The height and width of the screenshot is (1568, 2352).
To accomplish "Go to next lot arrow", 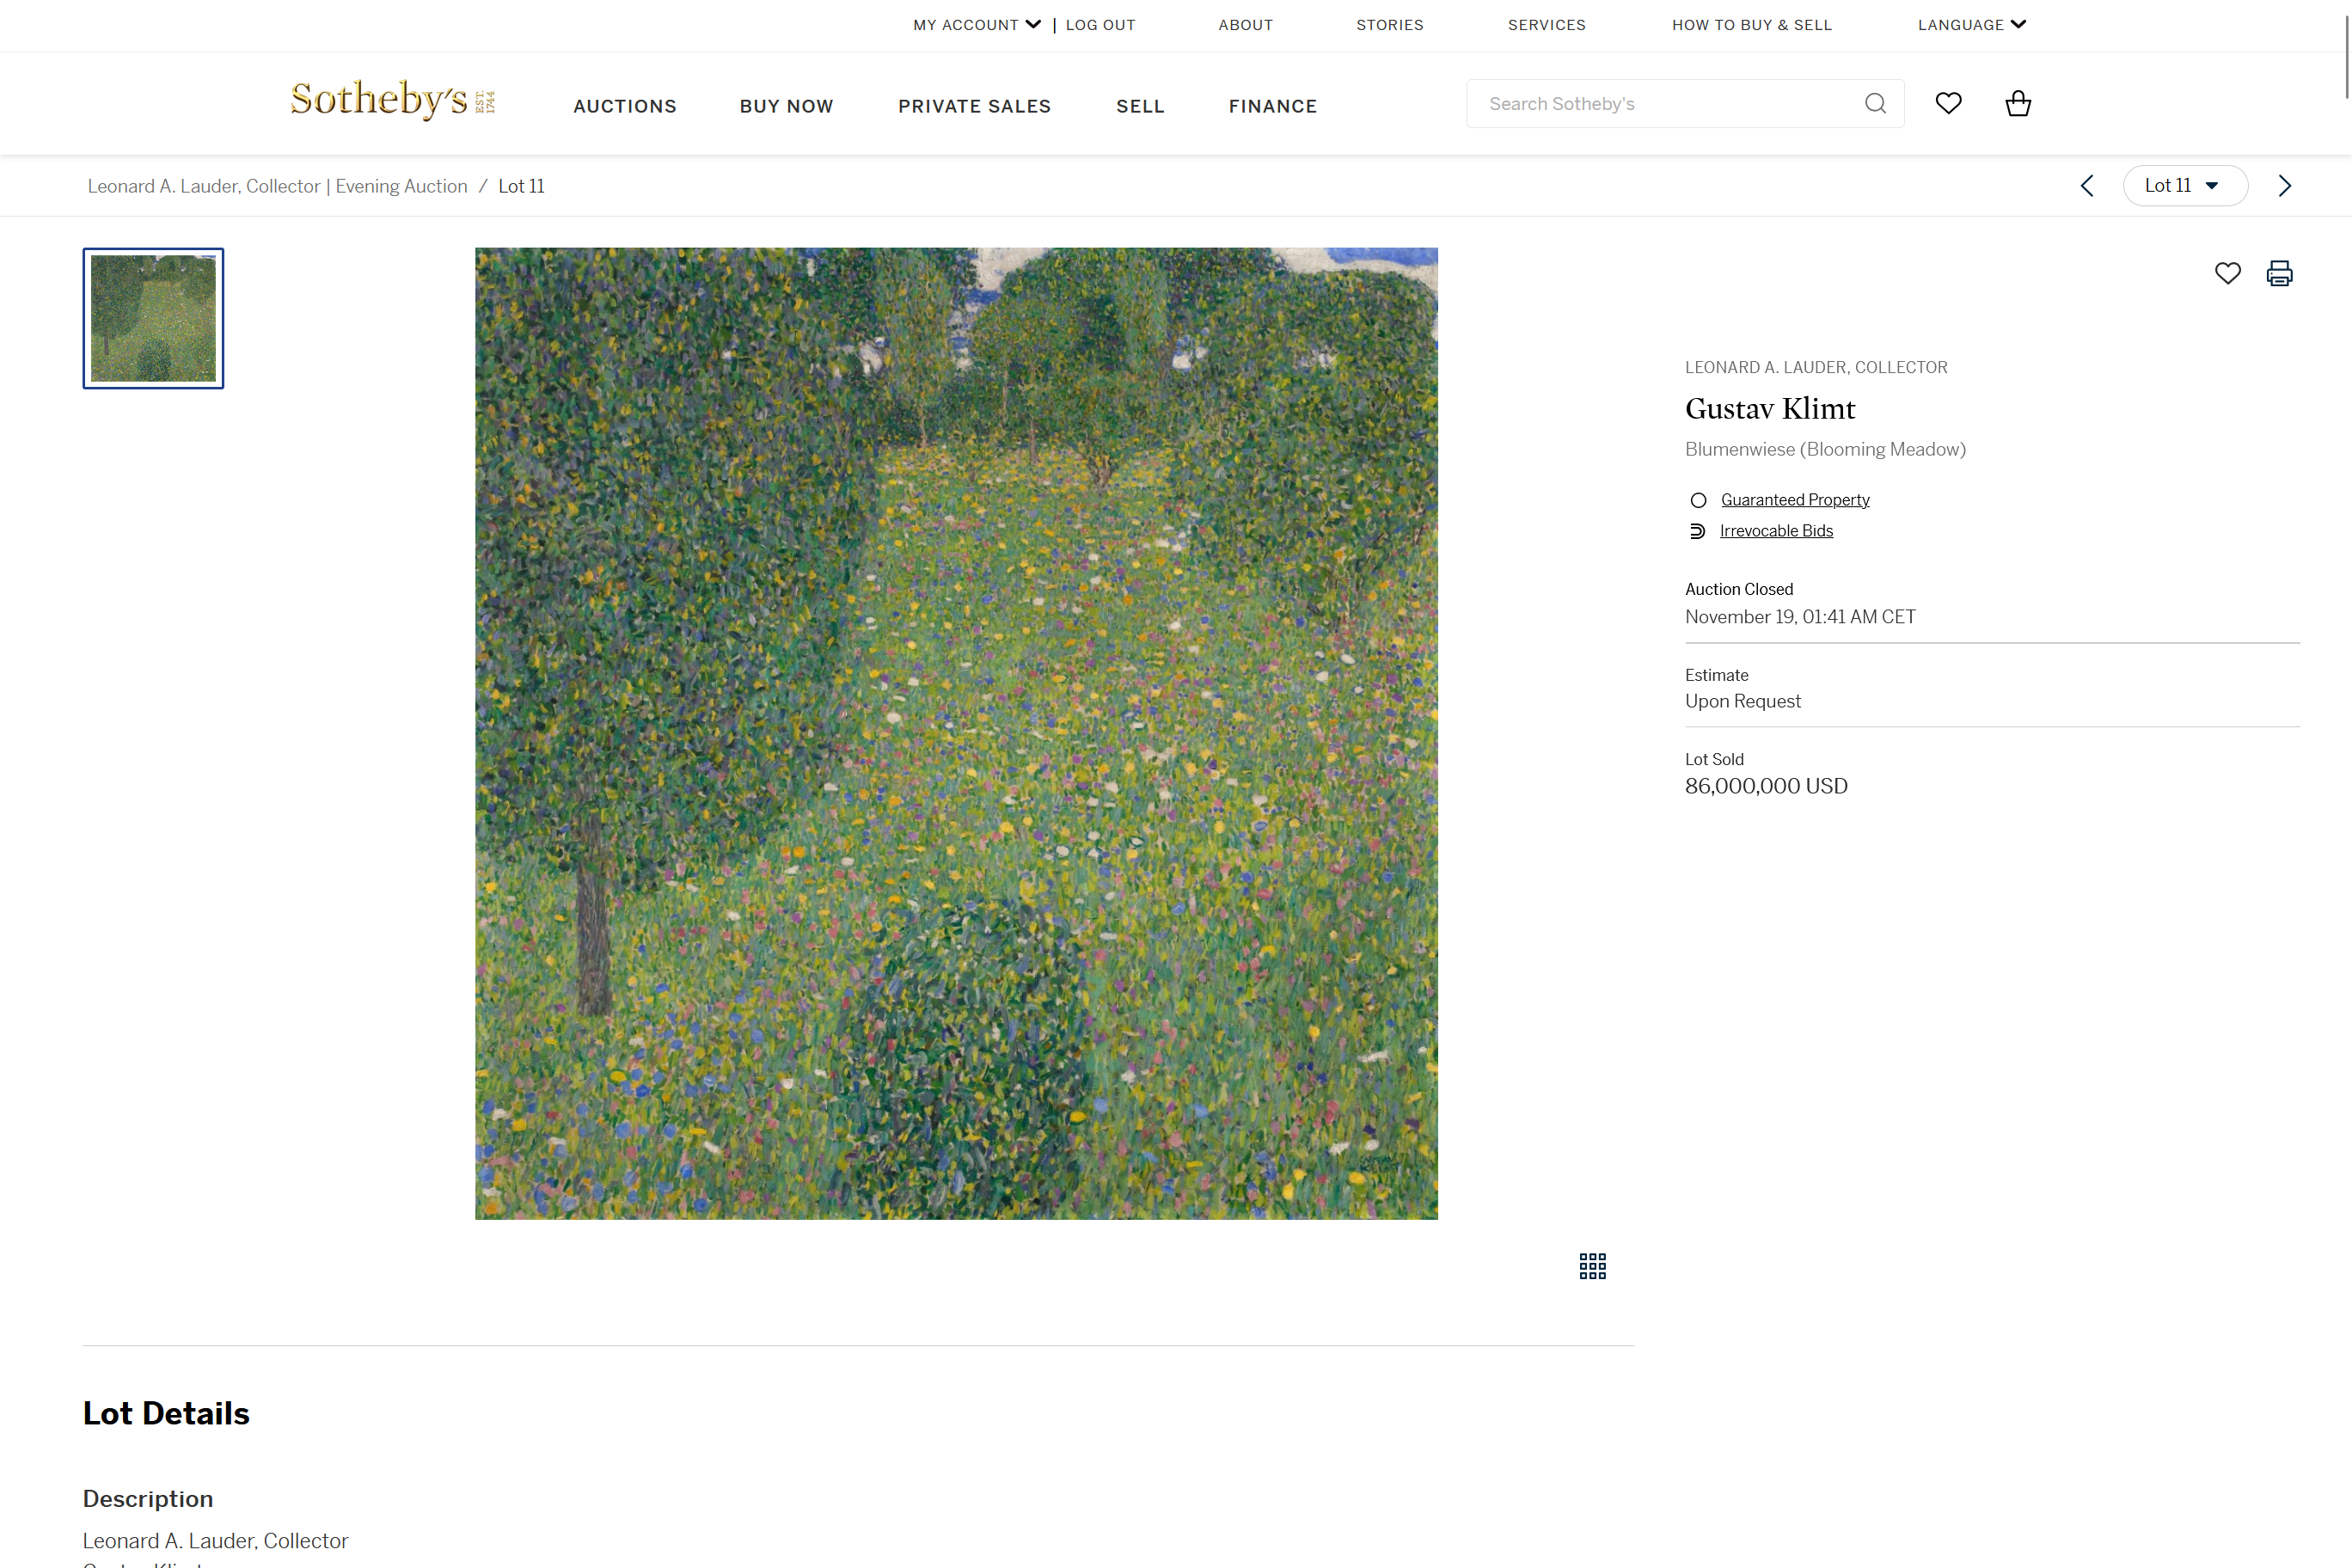I will click(2284, 186).
